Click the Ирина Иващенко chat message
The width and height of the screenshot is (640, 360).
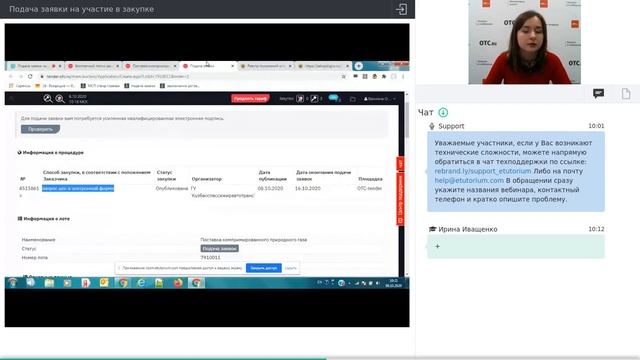[516, 247]
